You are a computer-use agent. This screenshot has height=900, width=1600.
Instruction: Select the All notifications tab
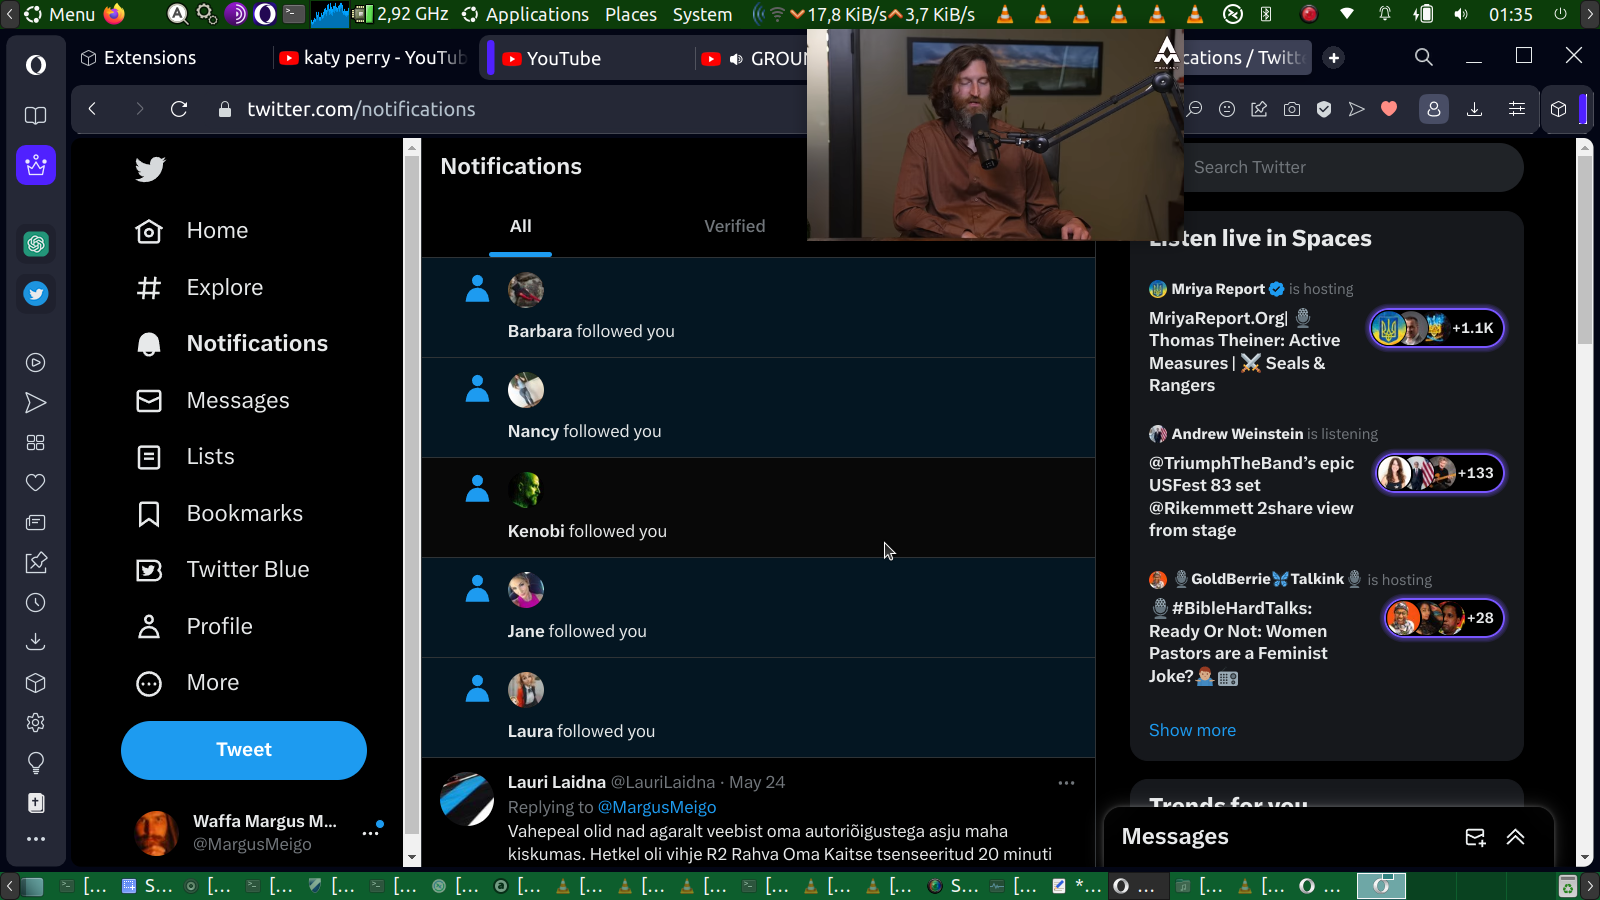pyautogui.click(x=520, y=227)
